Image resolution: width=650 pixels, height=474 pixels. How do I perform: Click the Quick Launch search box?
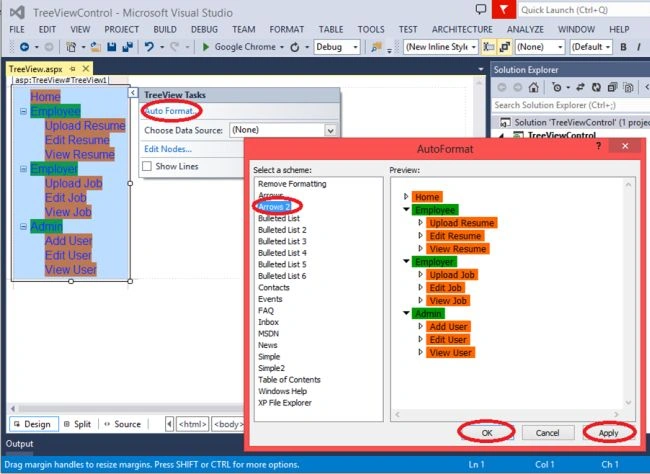584,10
